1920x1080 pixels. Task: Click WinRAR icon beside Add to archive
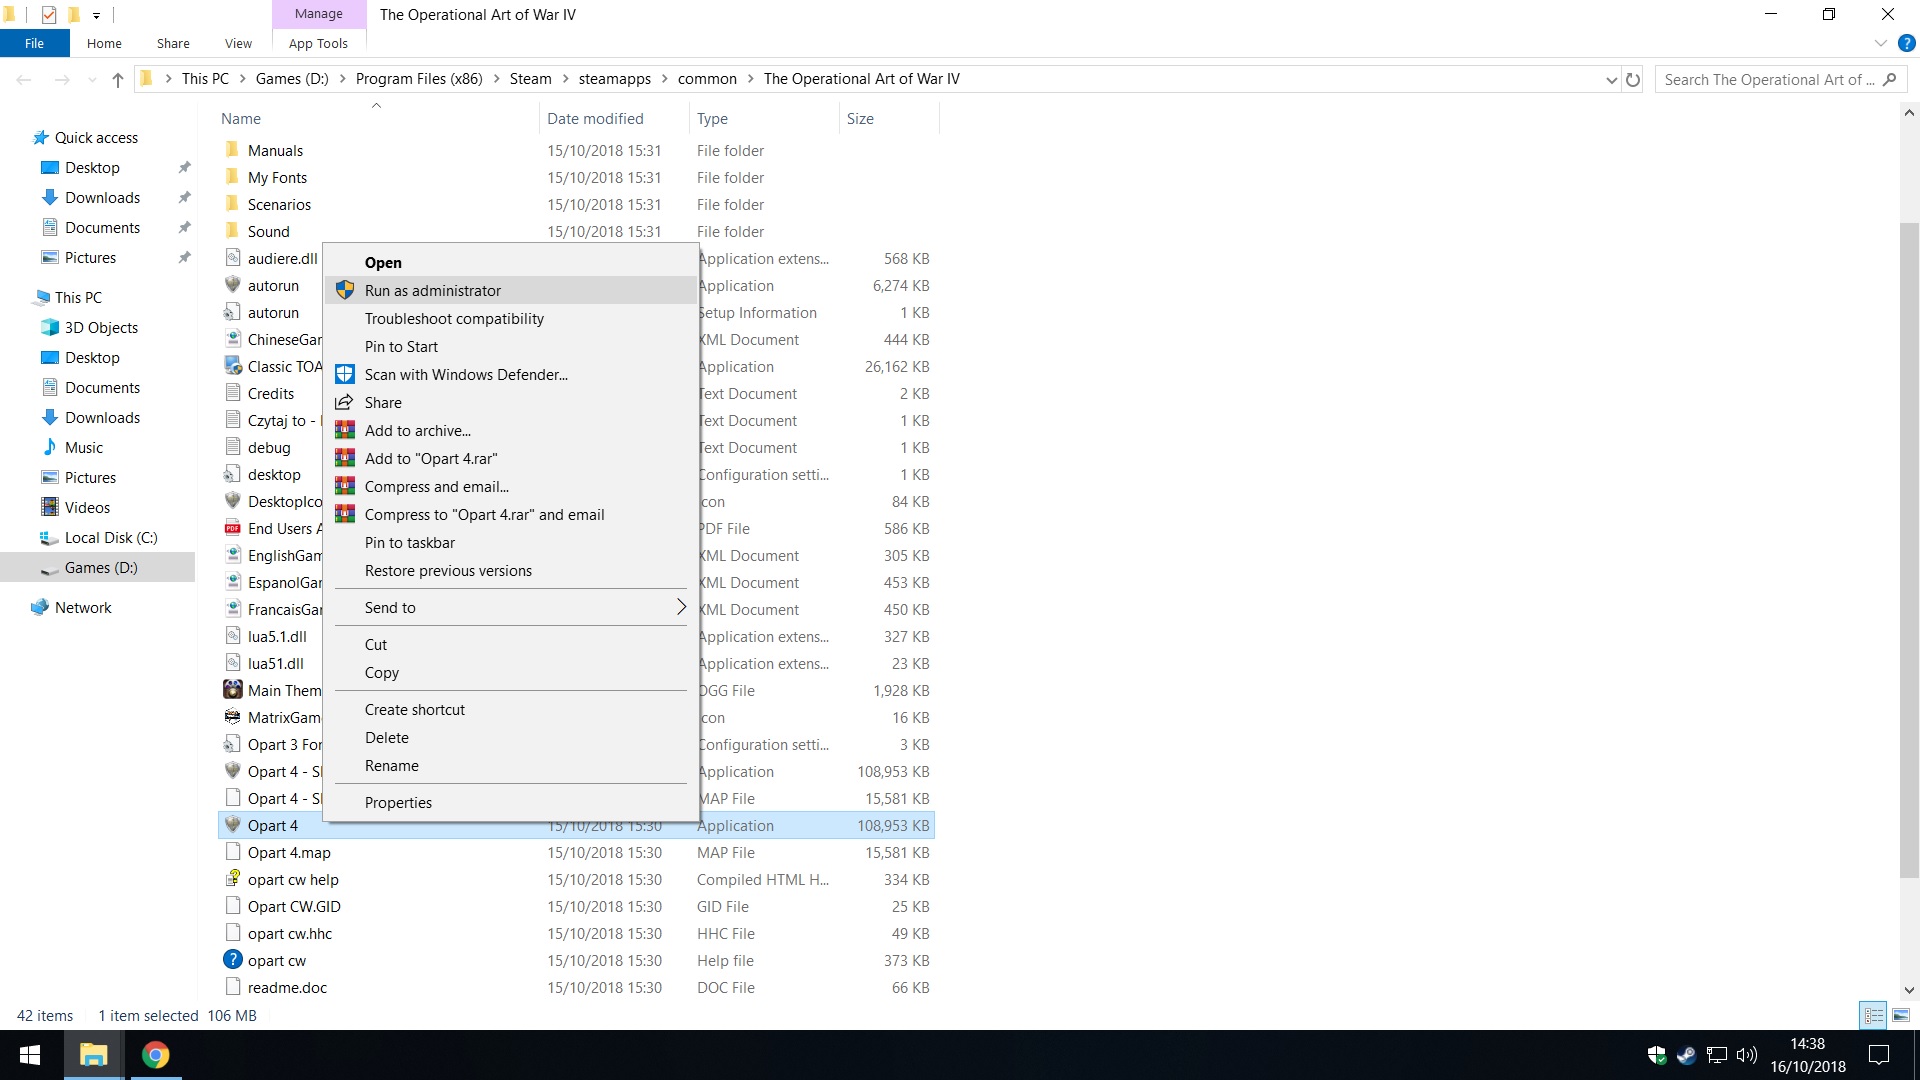pos(345,430)
